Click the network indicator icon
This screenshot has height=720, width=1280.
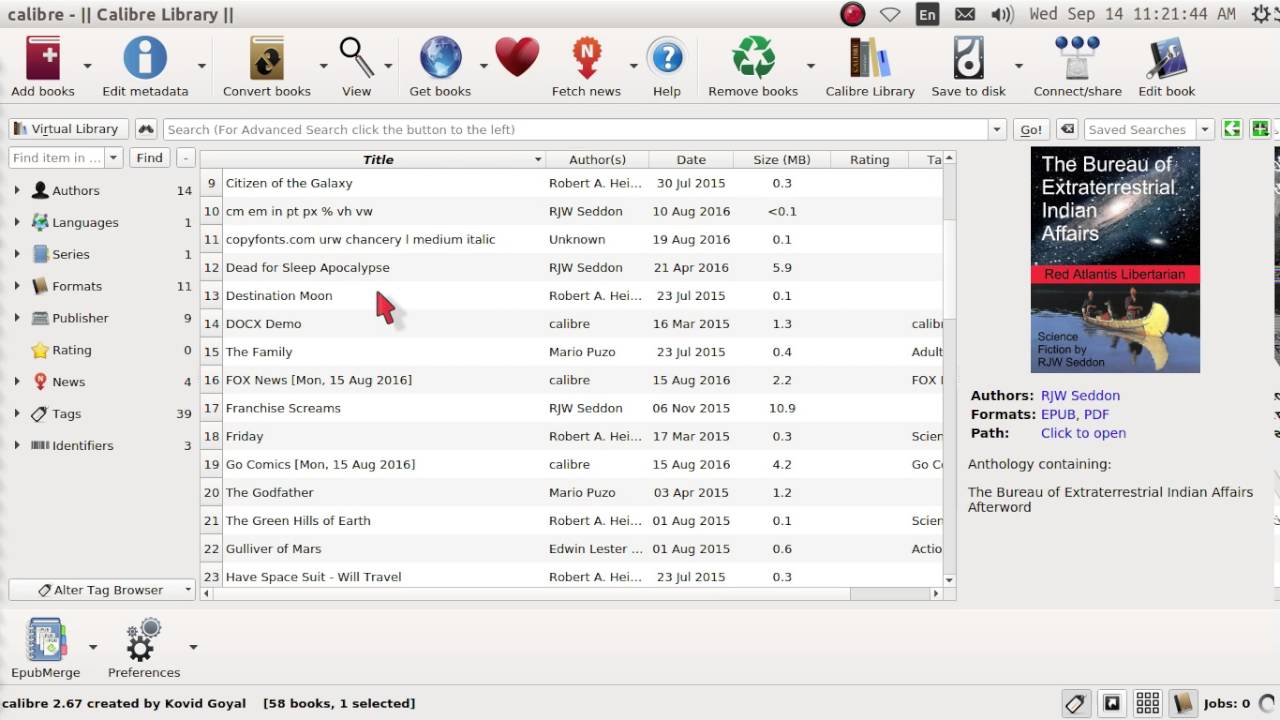tap(890, 14)
